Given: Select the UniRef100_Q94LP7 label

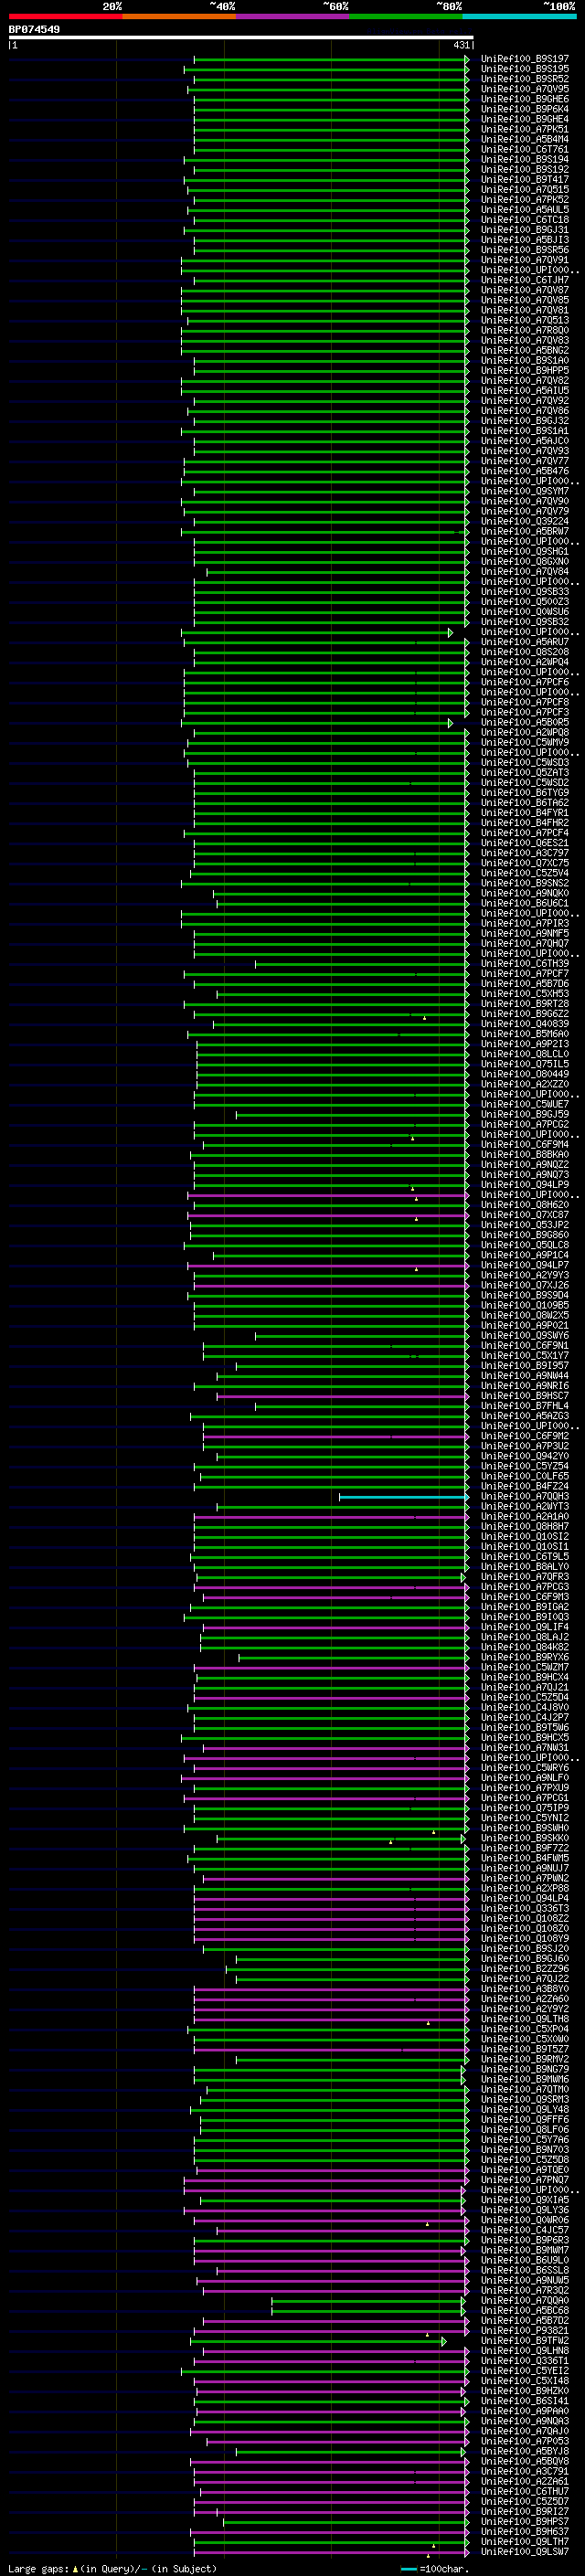Looking at the screenshot, I should click(x=525, y=1266).
